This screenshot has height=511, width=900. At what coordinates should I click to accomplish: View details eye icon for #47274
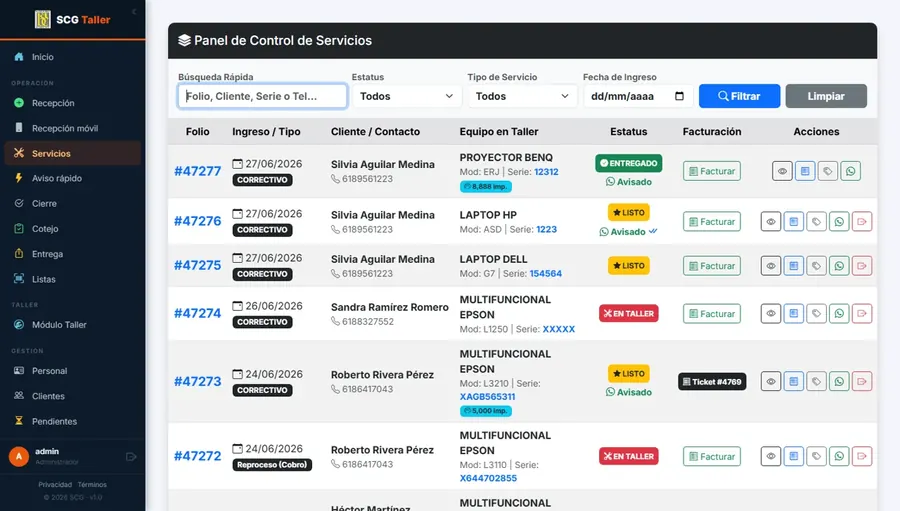[771, 313]
